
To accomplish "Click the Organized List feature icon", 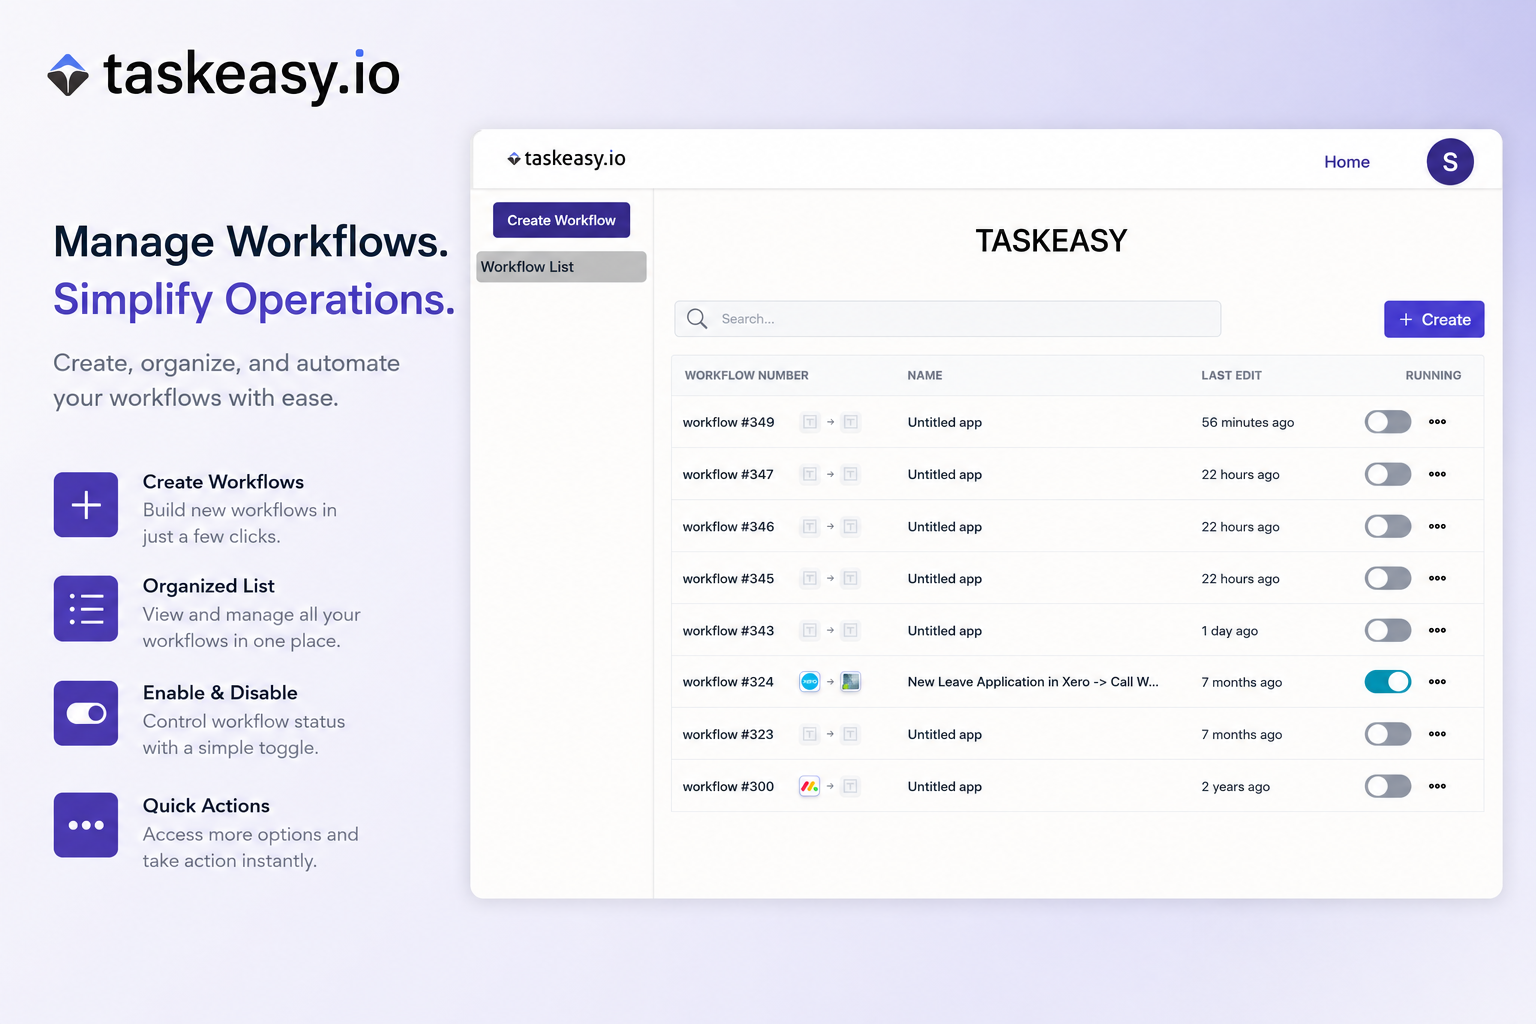I will click(x=86, y=608).
